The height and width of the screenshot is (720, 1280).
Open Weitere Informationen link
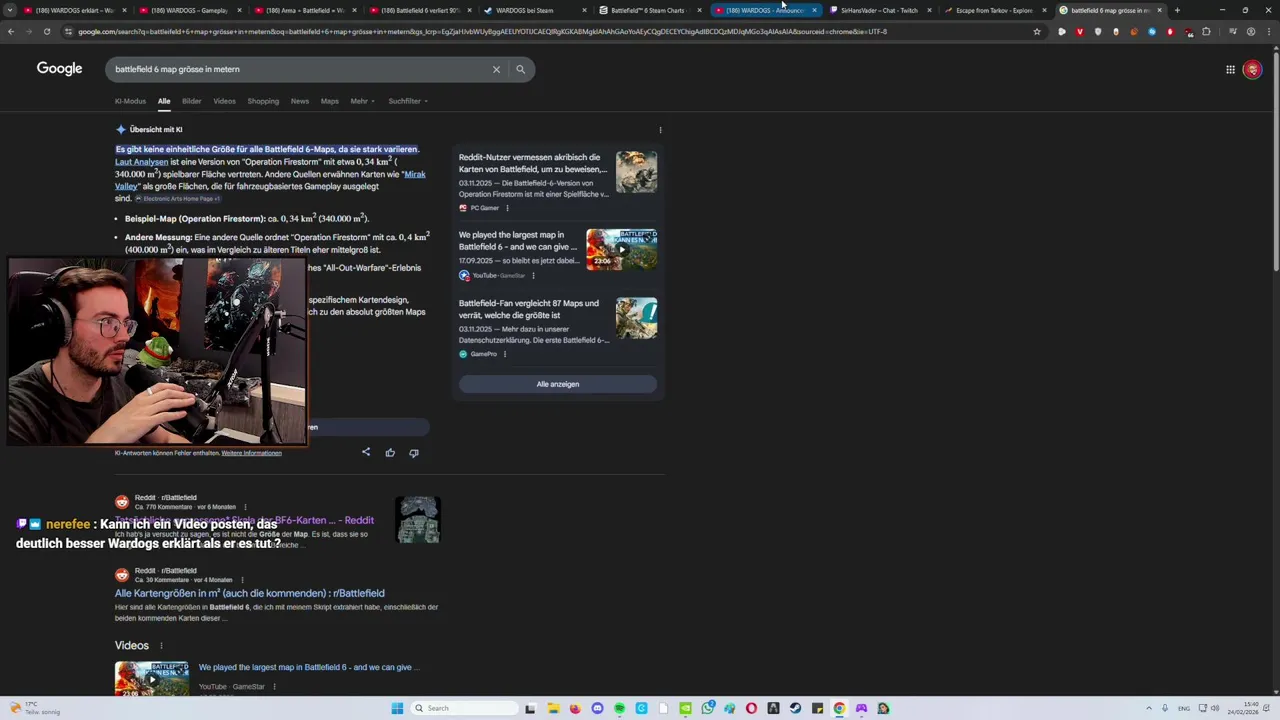click(251, 453)
